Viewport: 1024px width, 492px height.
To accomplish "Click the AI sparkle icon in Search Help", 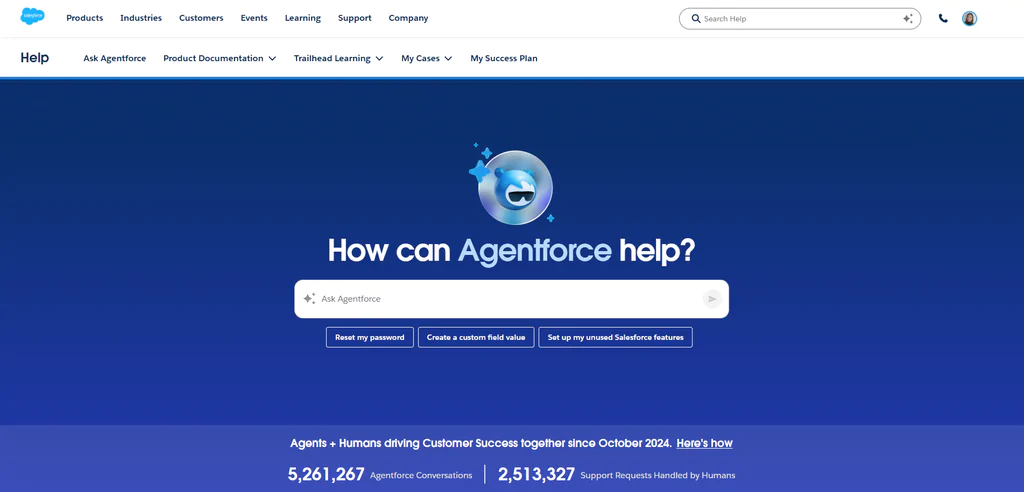I will point(907,19).
